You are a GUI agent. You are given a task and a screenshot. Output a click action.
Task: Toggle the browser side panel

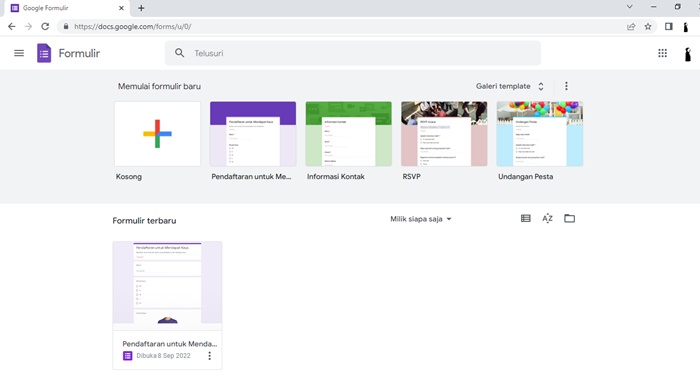tap(668, 26)
